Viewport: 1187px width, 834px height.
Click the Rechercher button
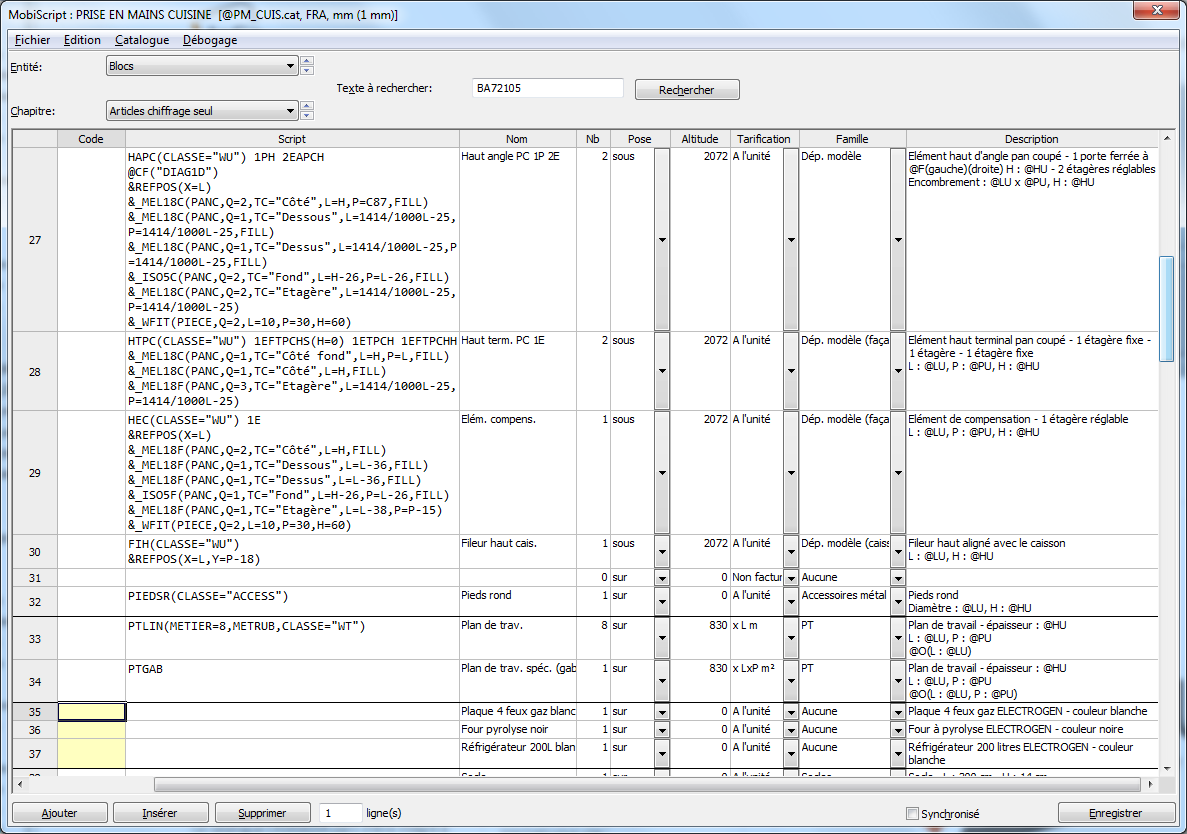tap(687, 89)
